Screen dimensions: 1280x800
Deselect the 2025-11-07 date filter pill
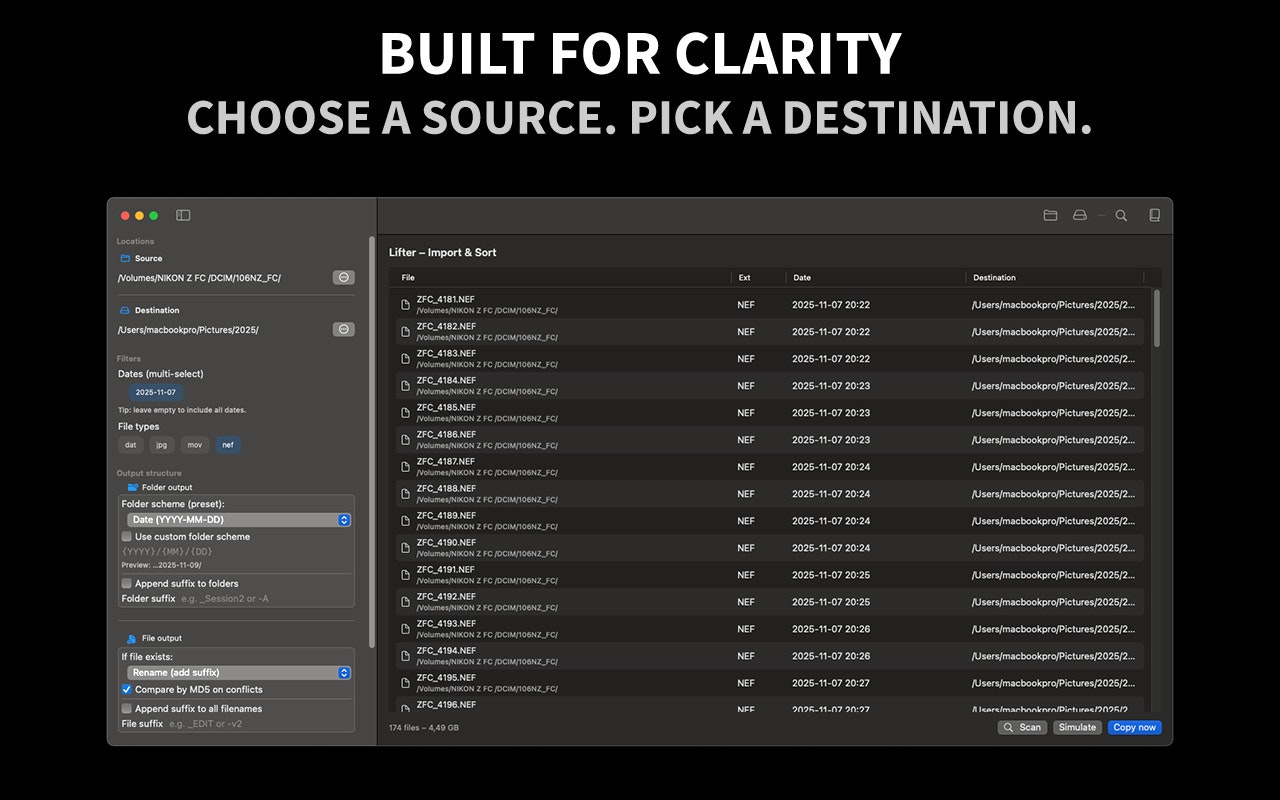point(155,392)
